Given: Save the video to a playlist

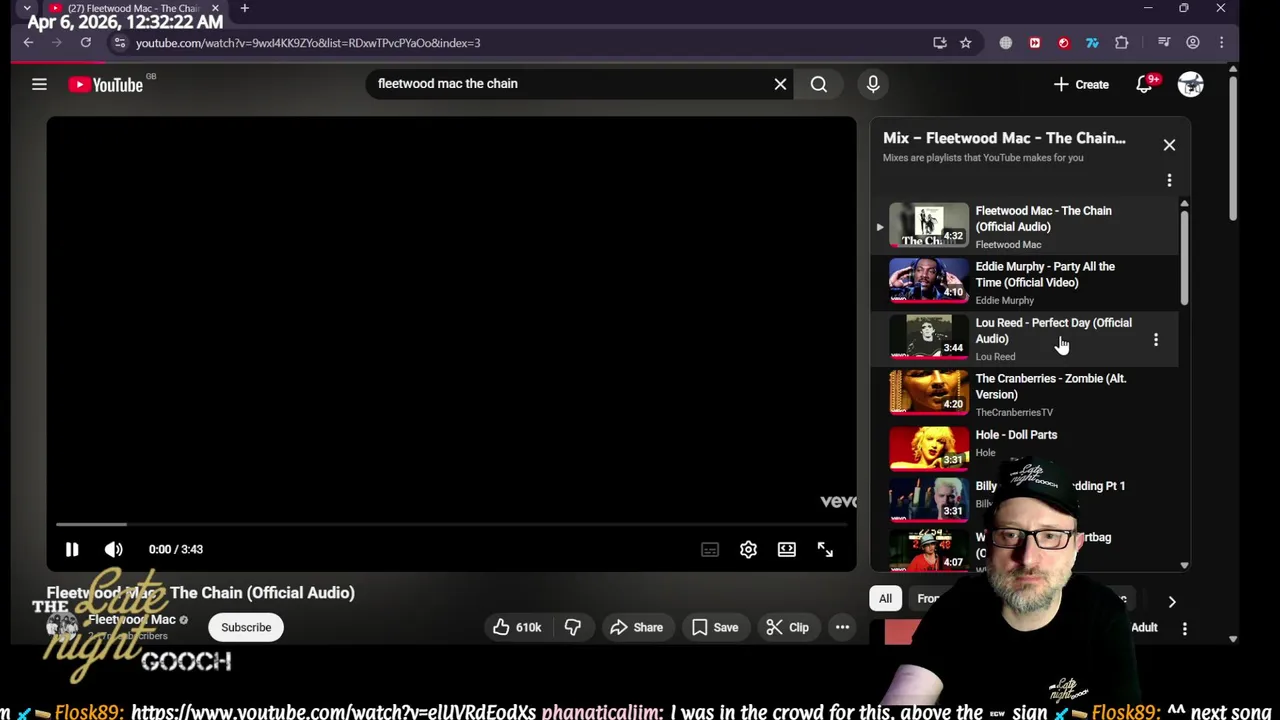Looking at the screenshot, I should pyautogui.click(x=715, y=627).
